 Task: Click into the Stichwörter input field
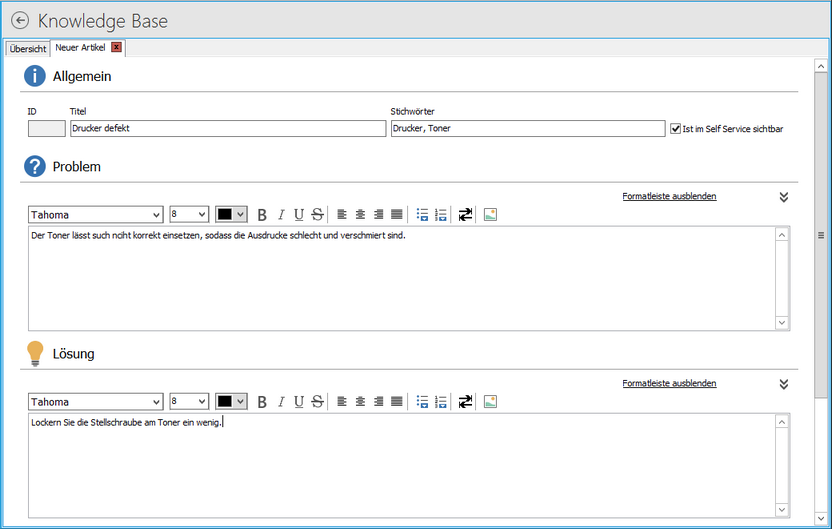click(x=527, y=129)
